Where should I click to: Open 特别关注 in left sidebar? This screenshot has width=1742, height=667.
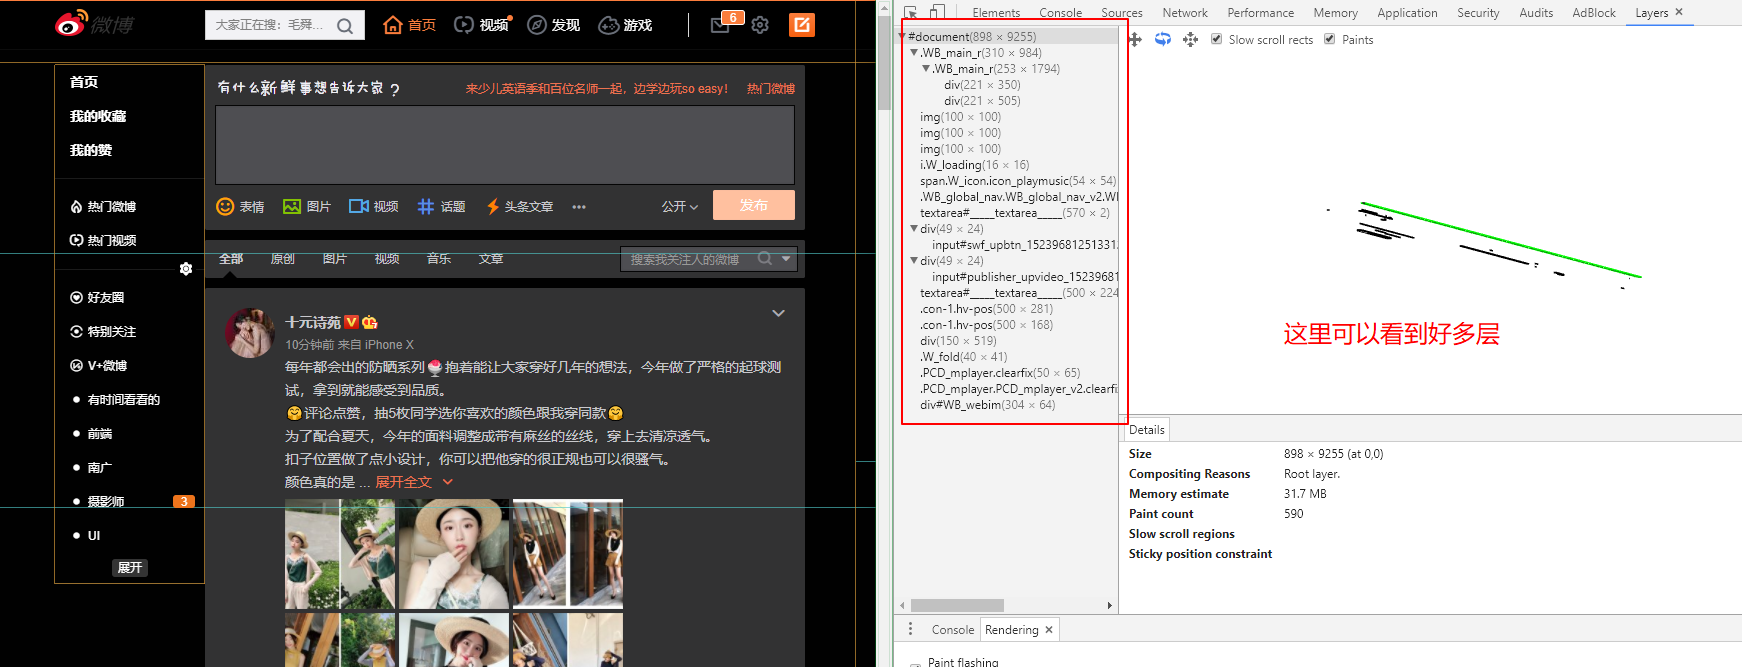click(x=103, y=331)
